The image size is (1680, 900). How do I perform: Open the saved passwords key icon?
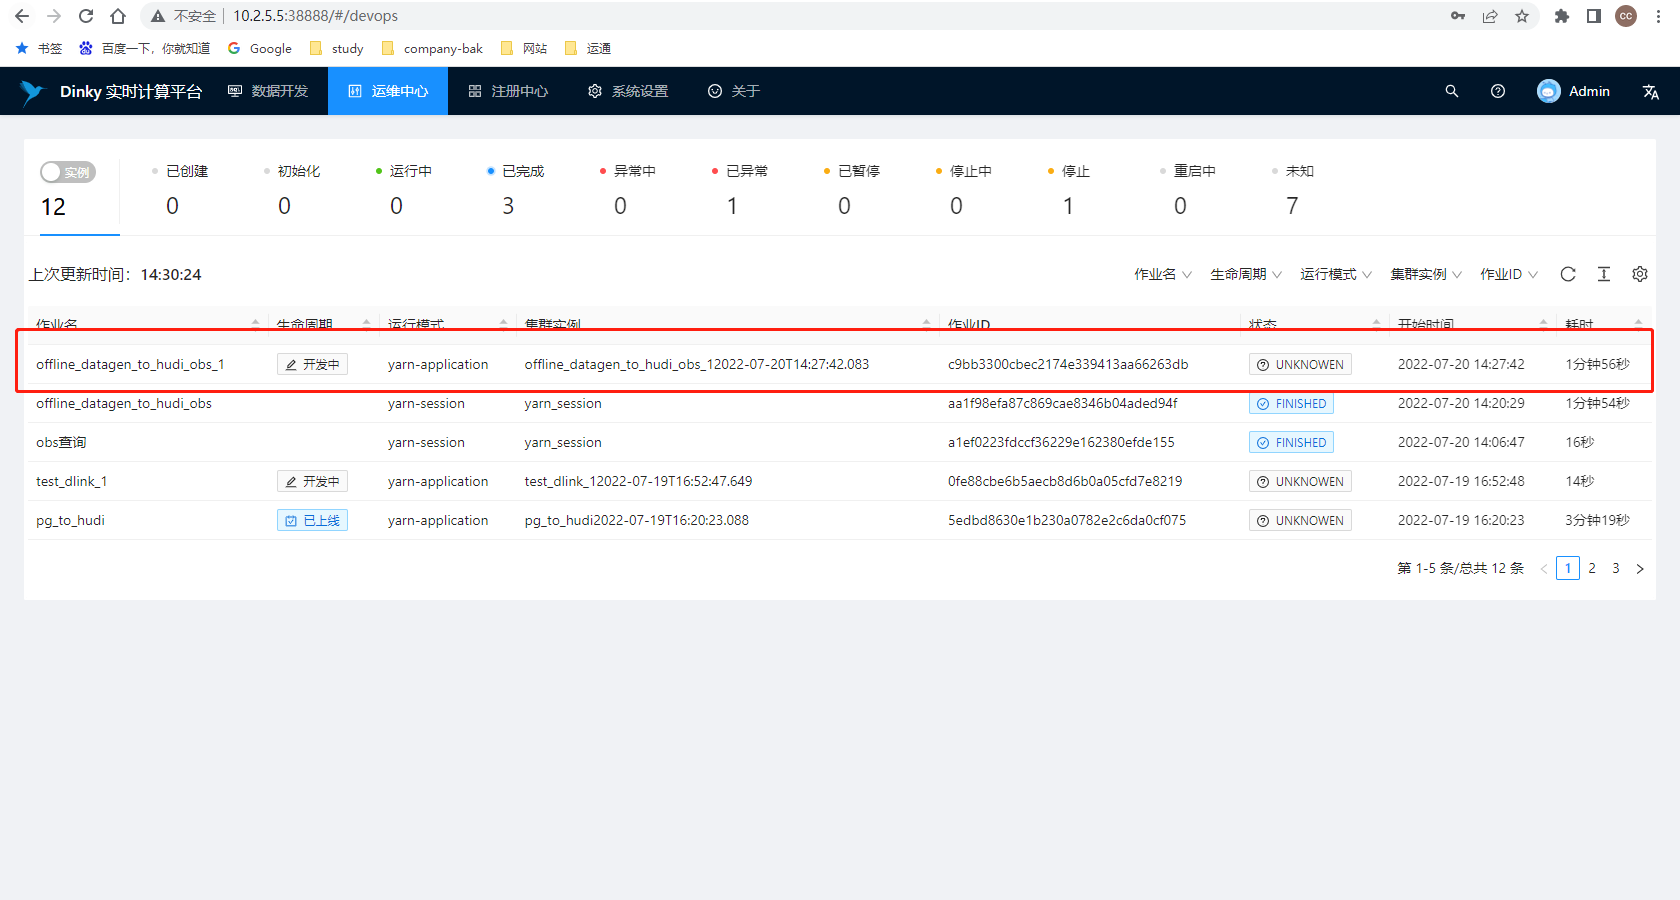tap(1458, 16)
